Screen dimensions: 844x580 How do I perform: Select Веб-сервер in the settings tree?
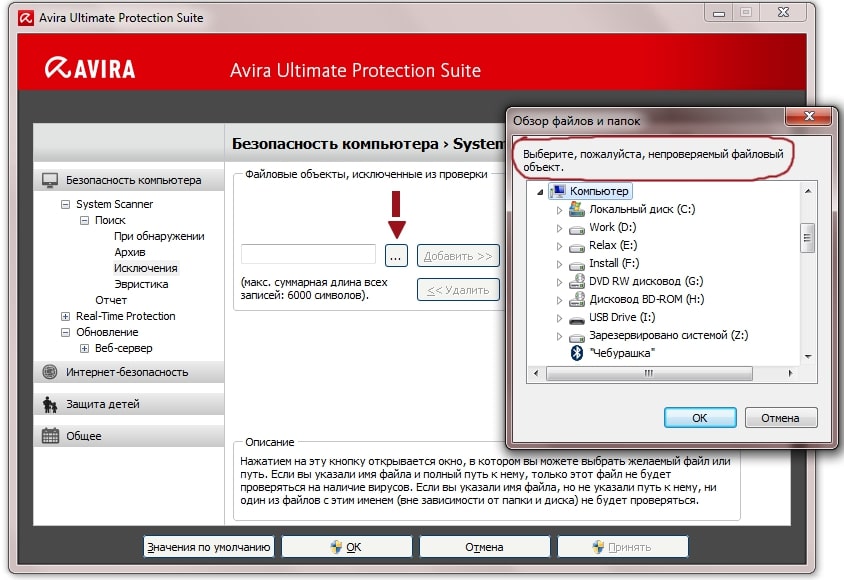click(x=124, y=349)
